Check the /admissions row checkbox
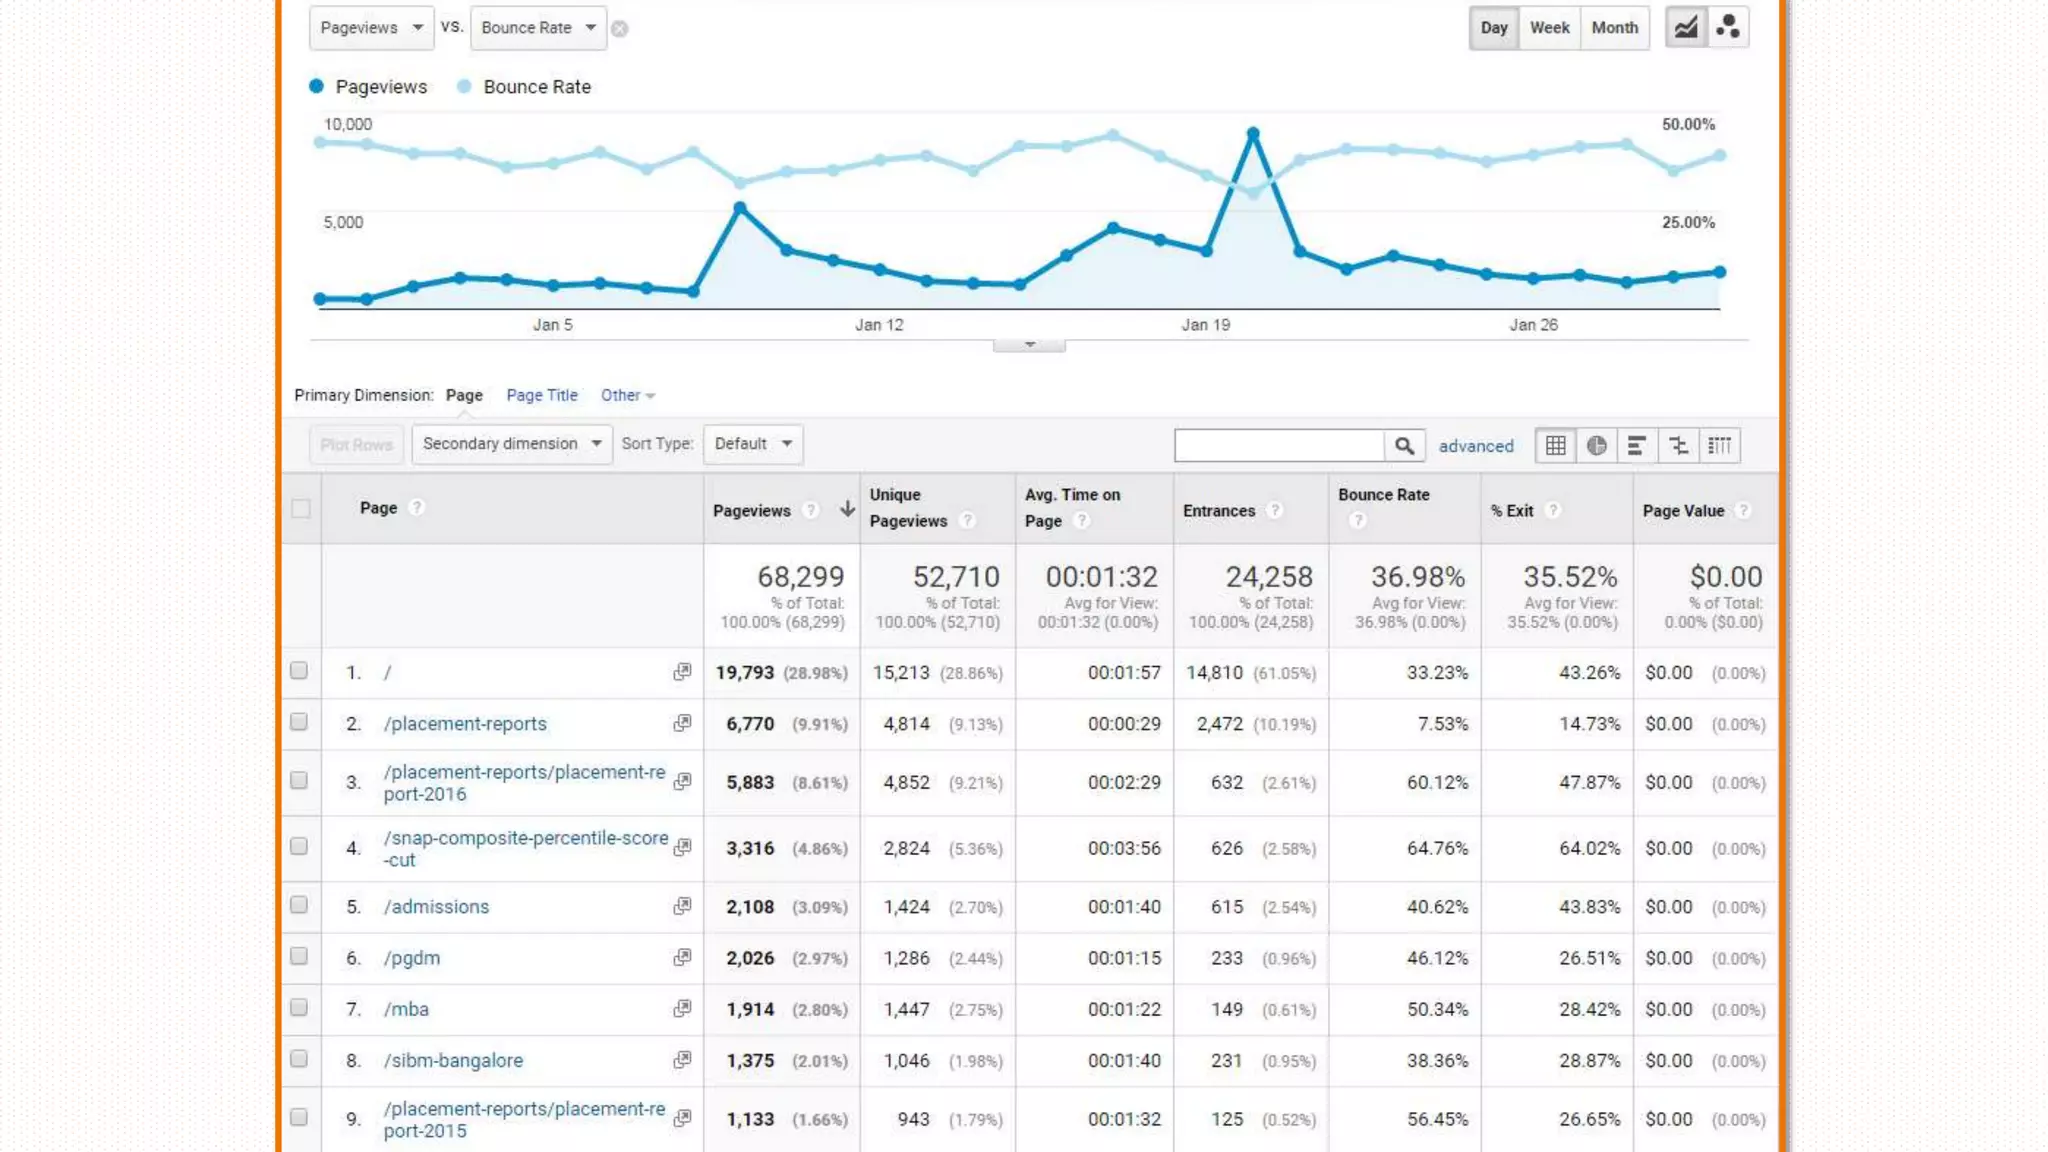2048x1152 pixels. click(299, 905)
